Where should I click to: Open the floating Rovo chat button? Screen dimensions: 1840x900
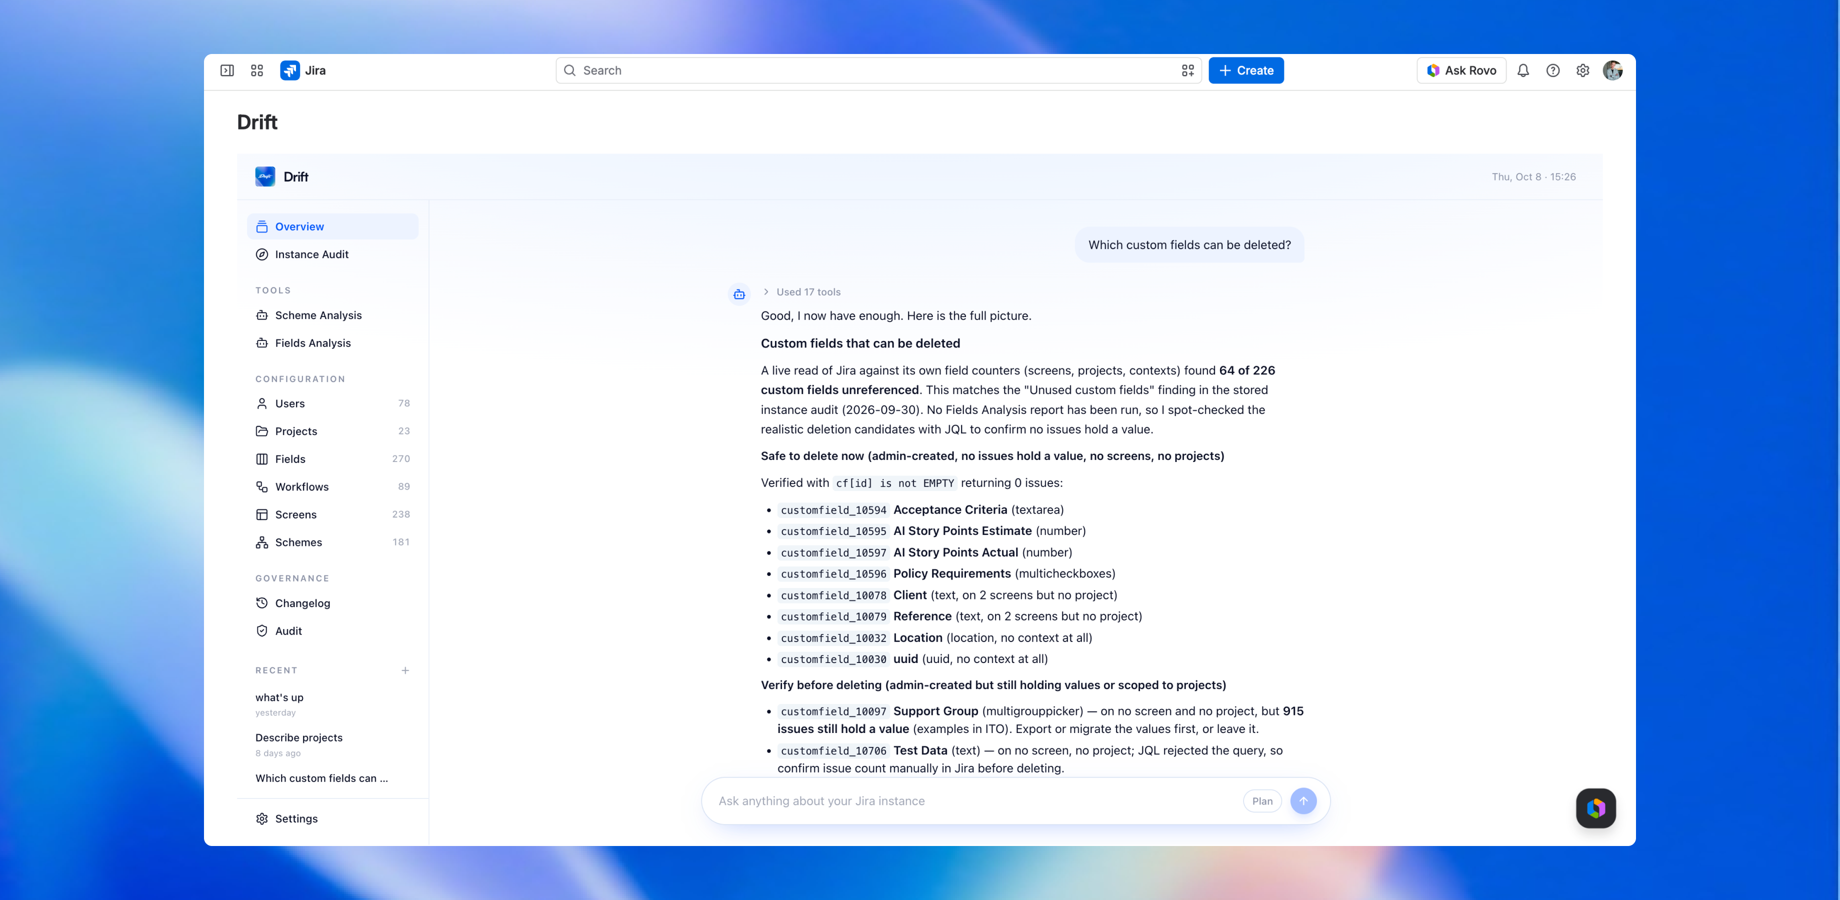[x=1596, y=808]
